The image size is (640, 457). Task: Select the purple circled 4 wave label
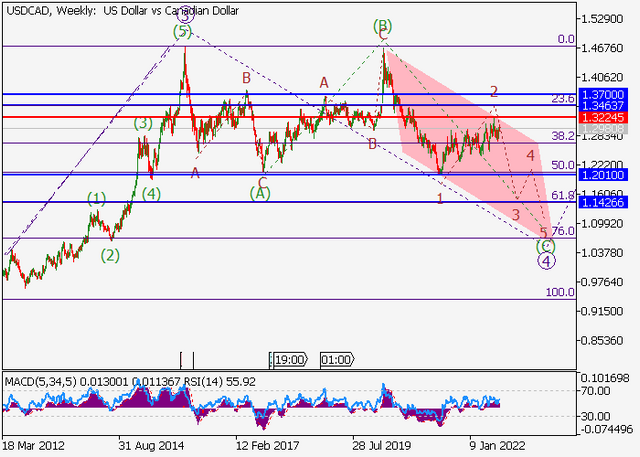tap(546, 261)
